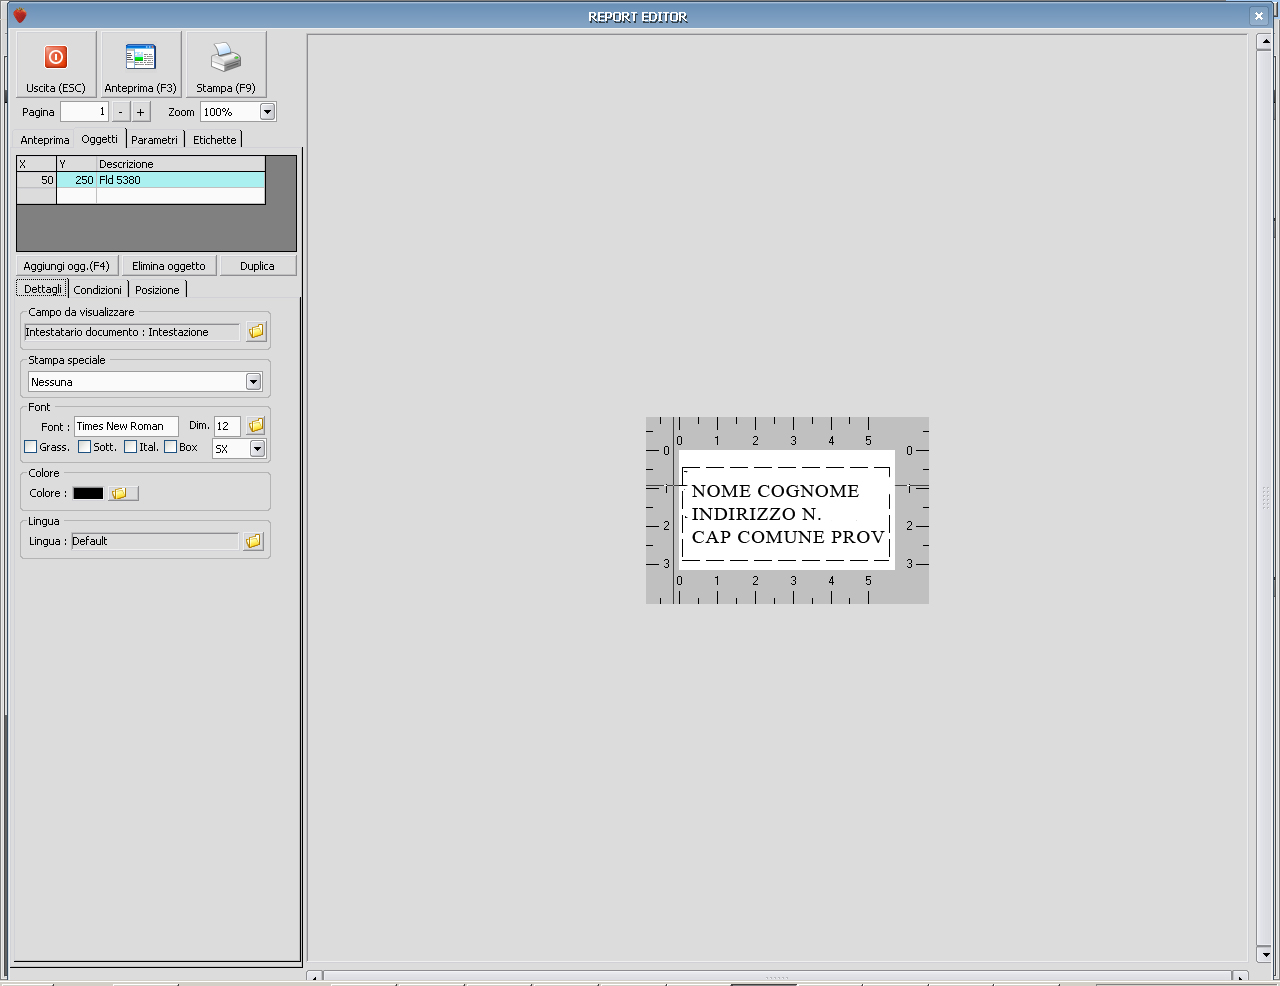Open the font picker folder icon
The width and height of the screenshot is (1280, 986).
[x=256, y=425]
